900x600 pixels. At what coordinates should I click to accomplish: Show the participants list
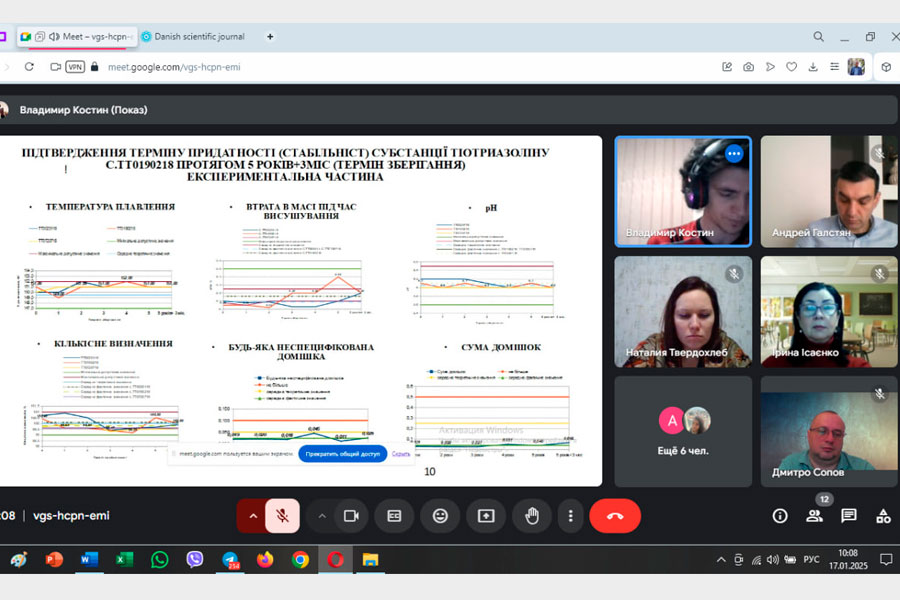tap(814, 516)
